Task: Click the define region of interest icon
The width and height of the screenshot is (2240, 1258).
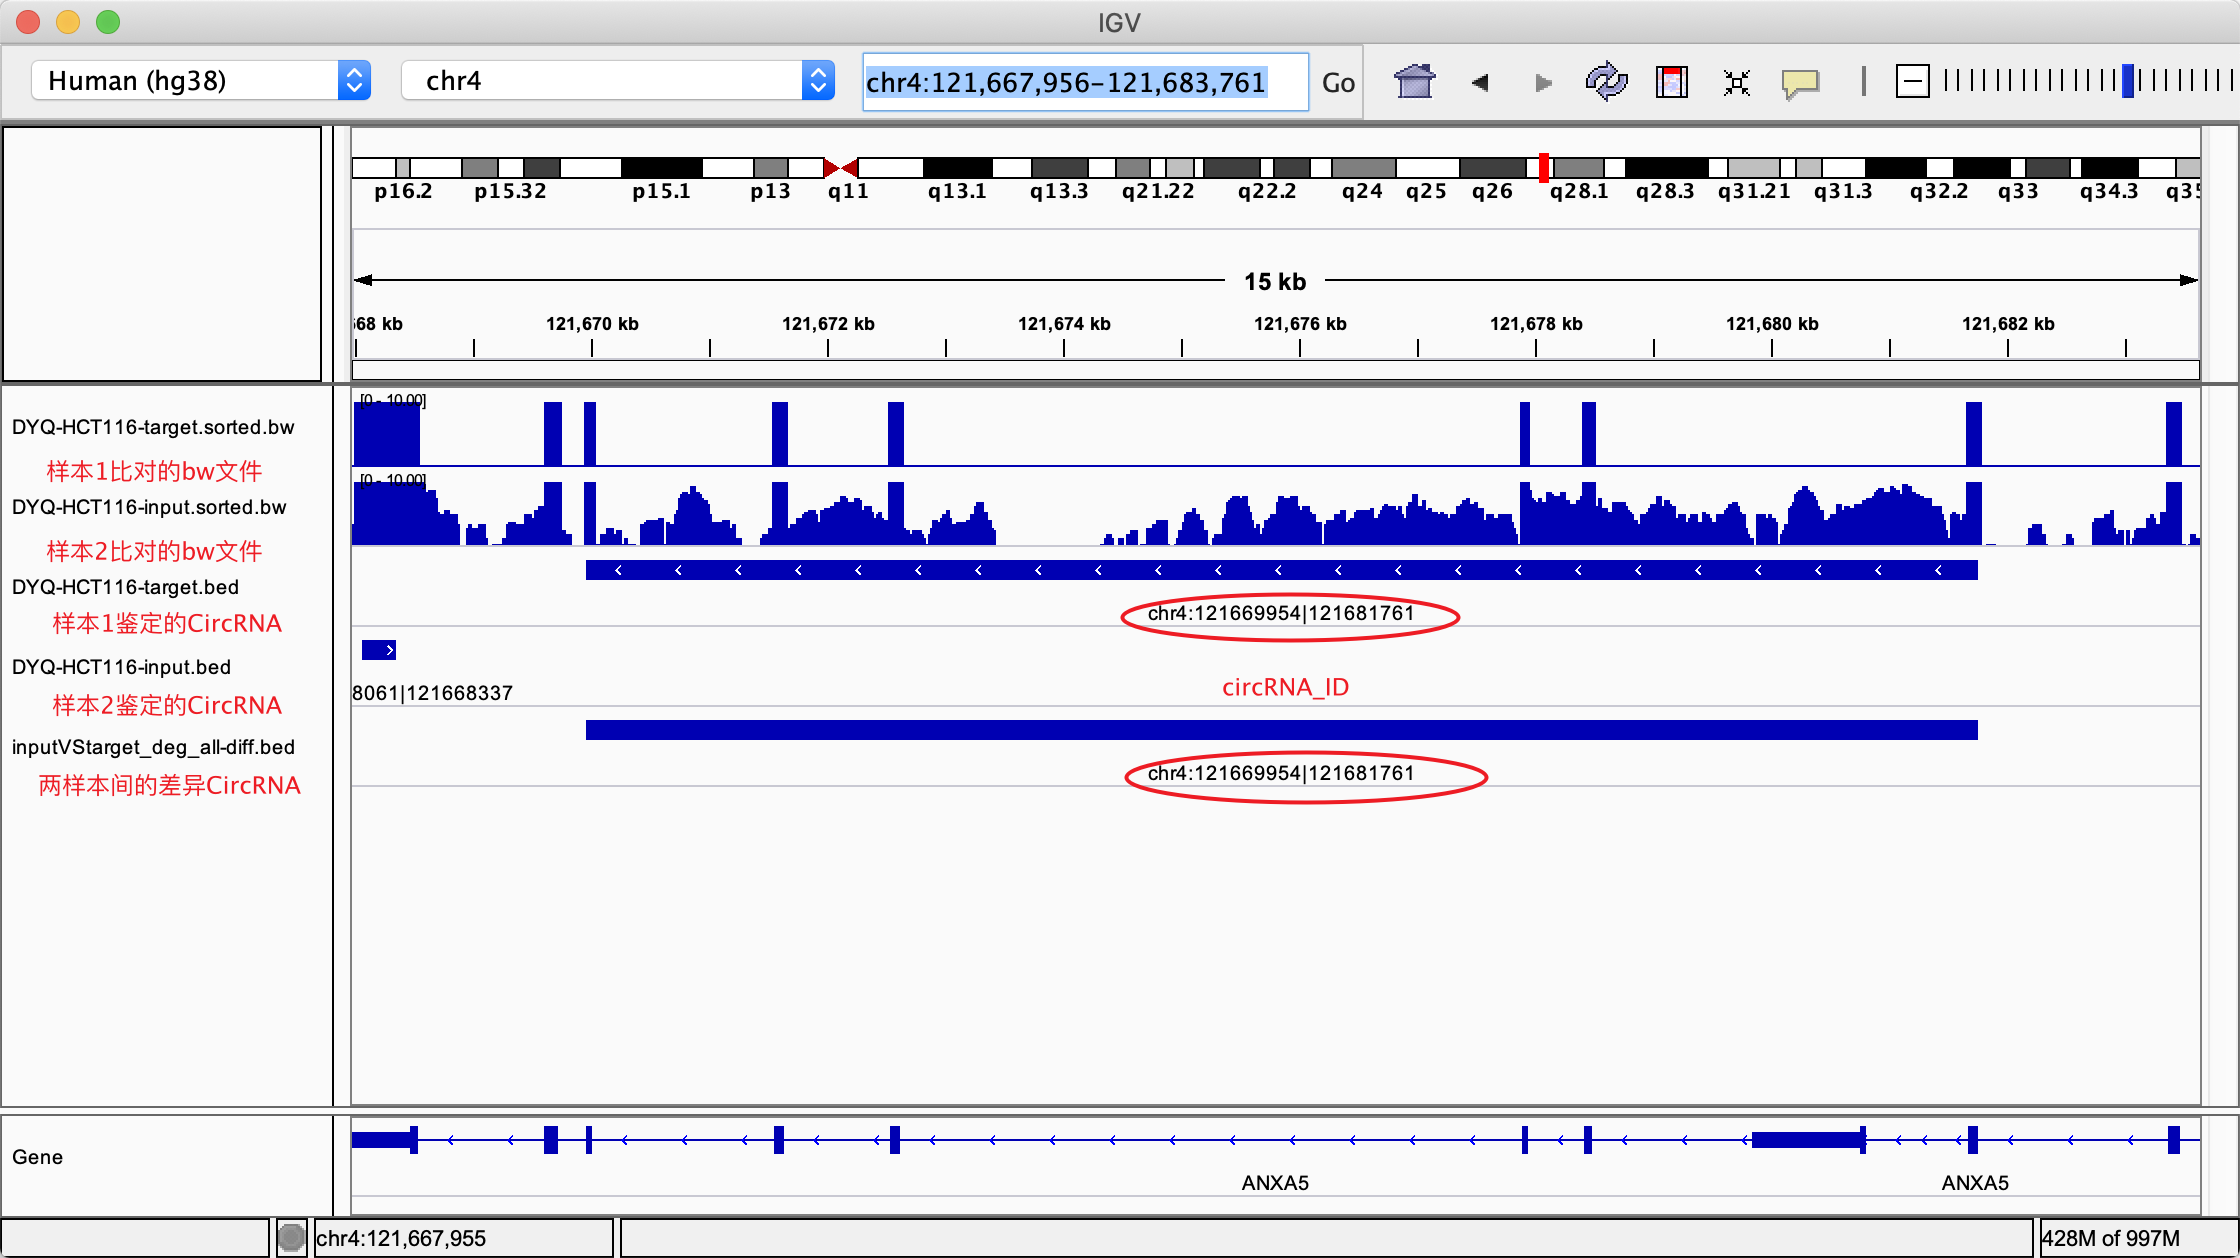Action: (x=1671, y=82)
